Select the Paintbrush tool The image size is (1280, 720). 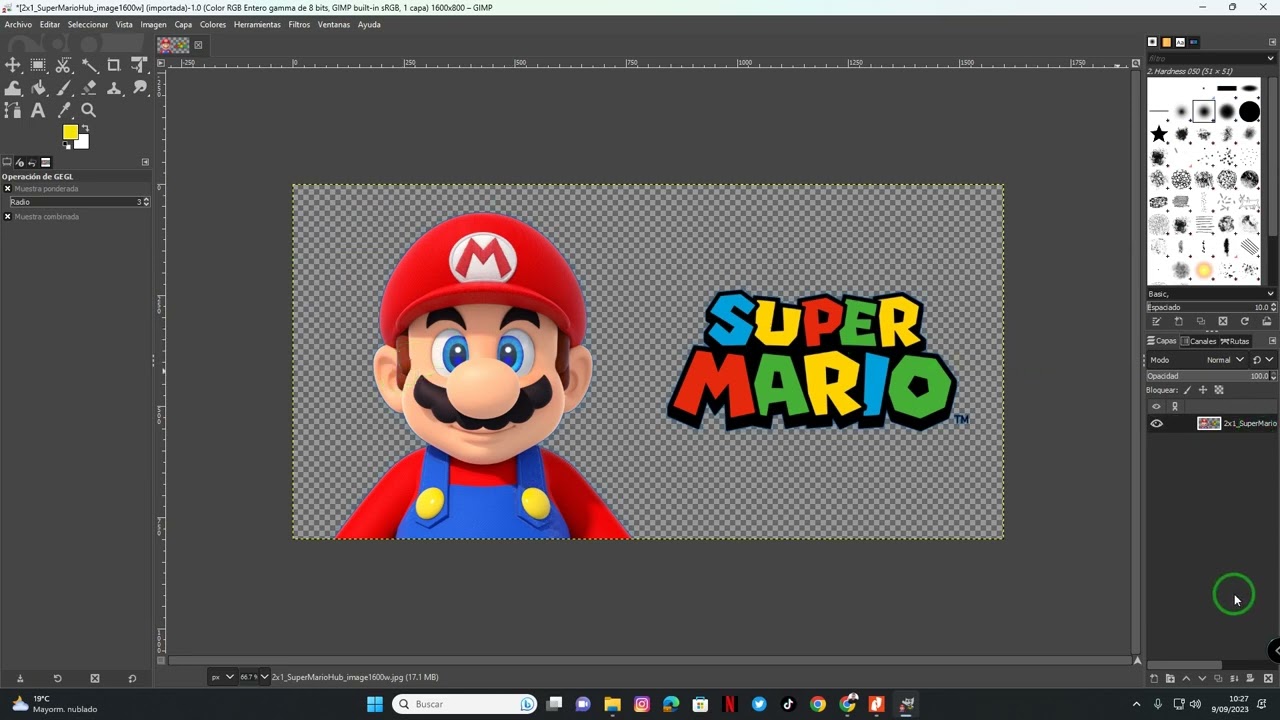(64, 88)
